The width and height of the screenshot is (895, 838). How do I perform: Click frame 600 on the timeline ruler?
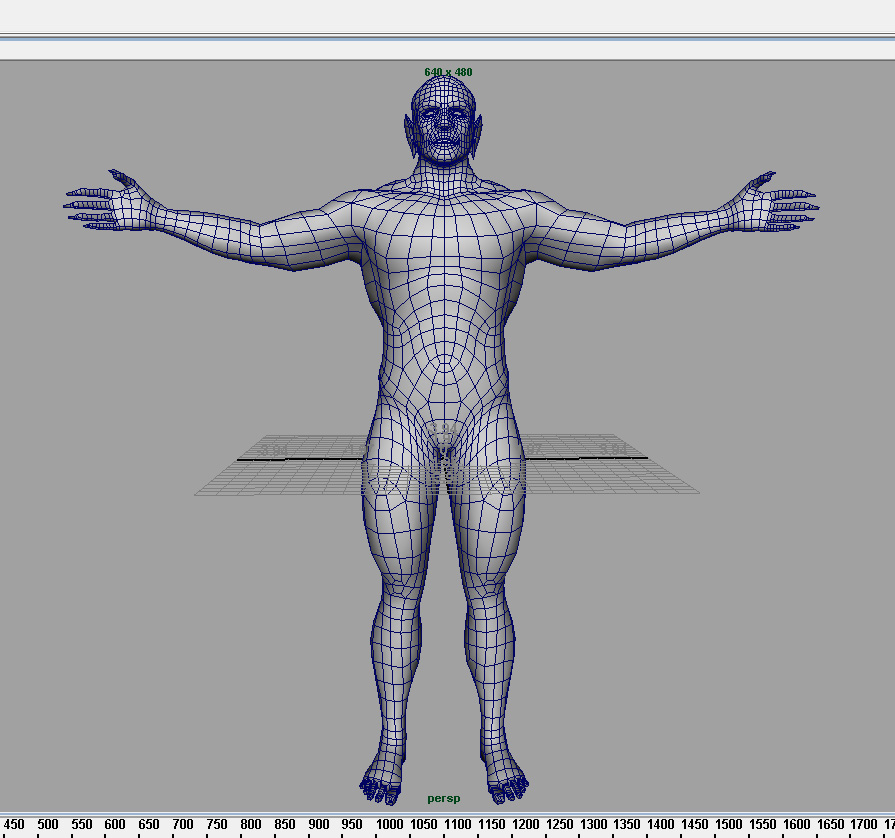coord(114,825)
